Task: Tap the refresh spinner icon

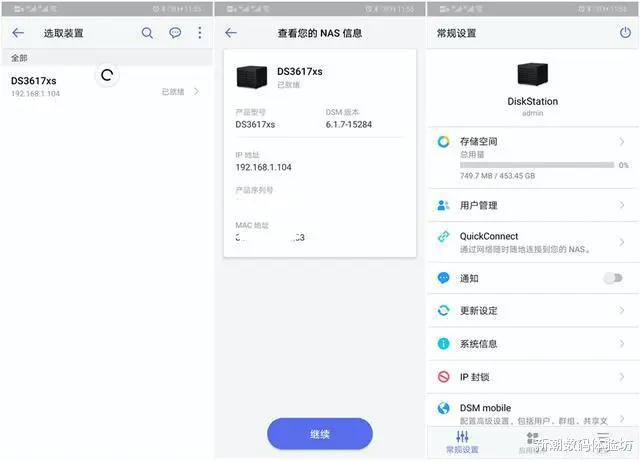Action: coord(107,75)
